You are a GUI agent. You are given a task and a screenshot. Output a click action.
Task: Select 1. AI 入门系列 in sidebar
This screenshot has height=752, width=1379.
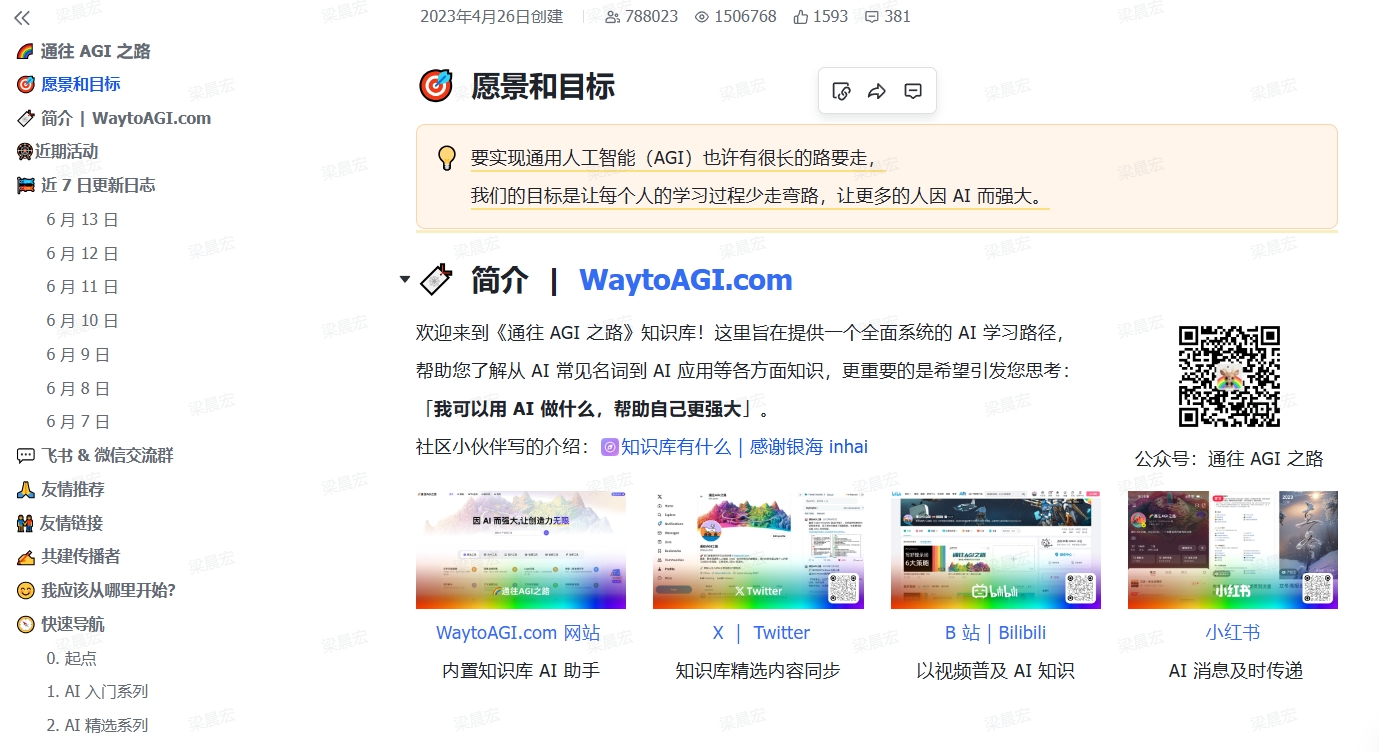tap(97, 691)
